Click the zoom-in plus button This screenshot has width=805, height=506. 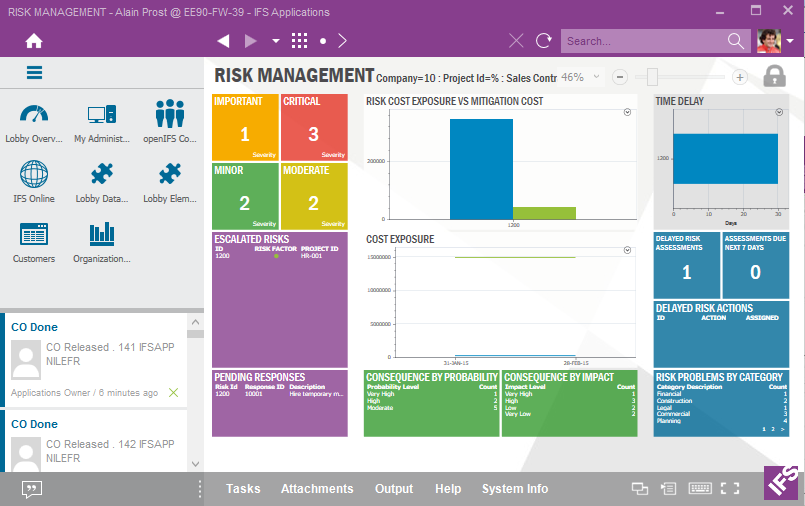(740, 77)
